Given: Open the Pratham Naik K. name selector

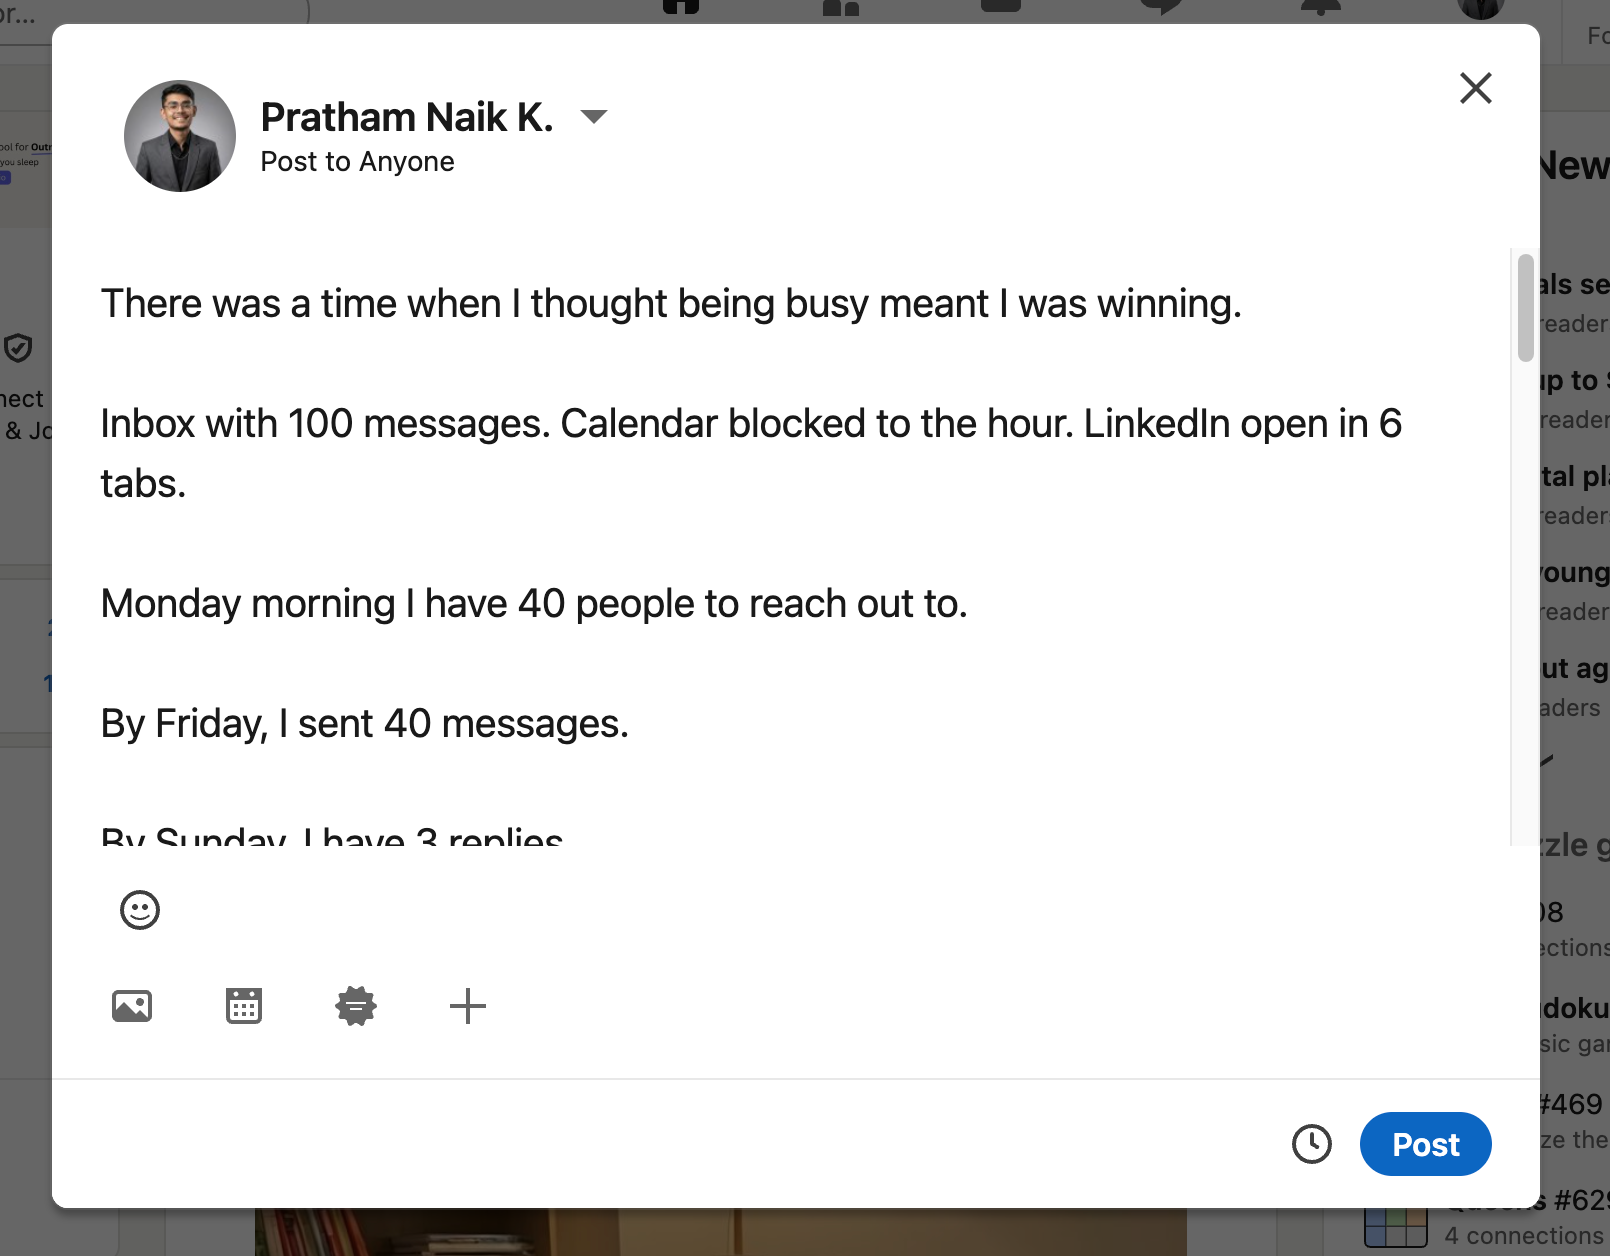Looking at the screenshot, I should 407,117.
